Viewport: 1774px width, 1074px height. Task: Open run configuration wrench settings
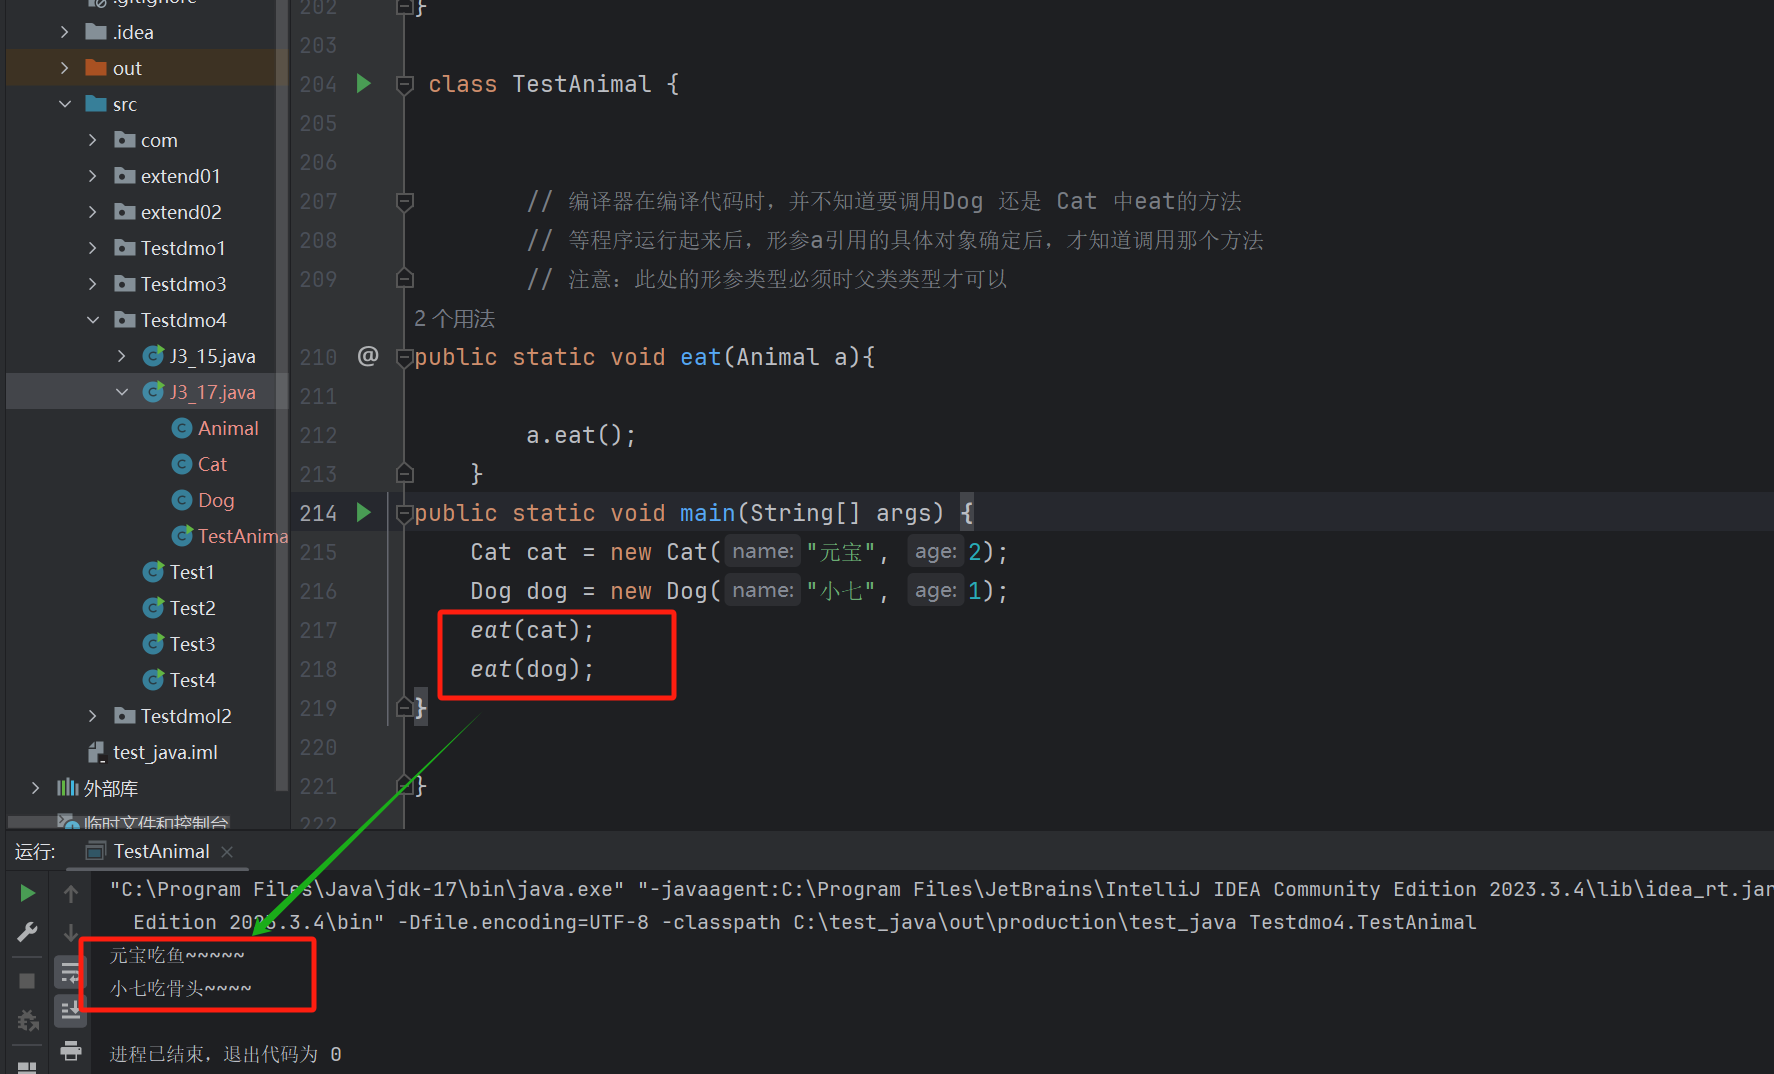tap(28, 932)
